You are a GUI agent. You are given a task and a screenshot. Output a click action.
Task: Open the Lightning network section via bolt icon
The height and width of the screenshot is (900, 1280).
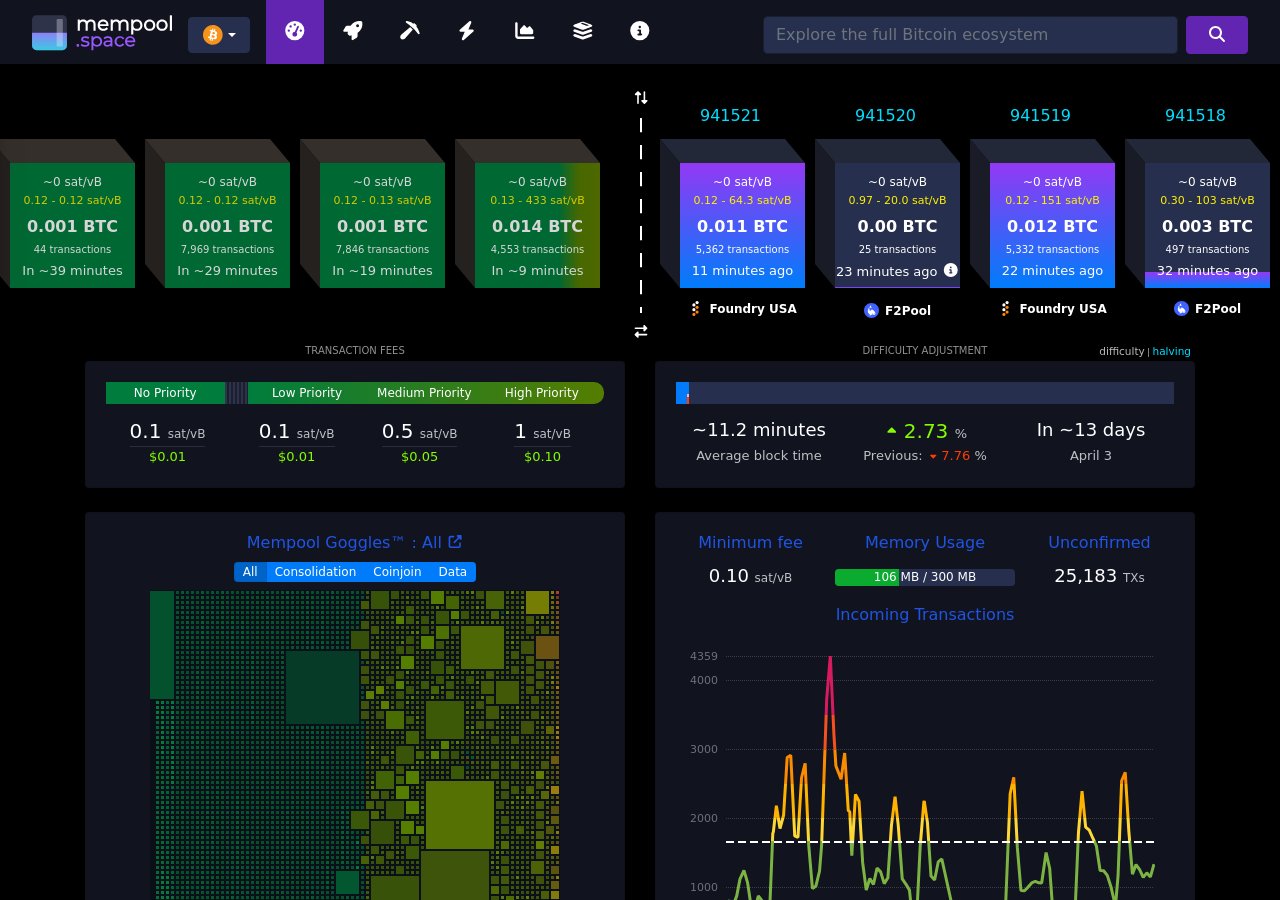pos(466,31)
